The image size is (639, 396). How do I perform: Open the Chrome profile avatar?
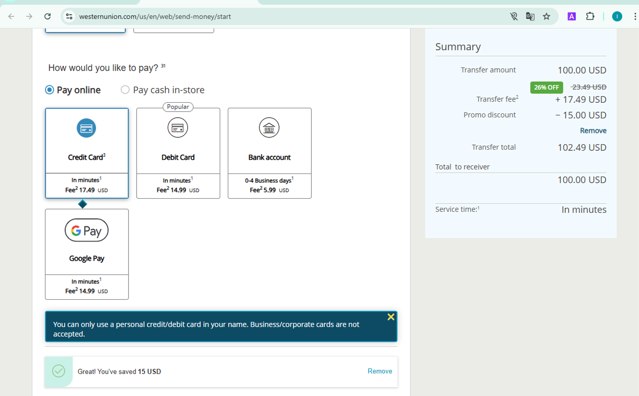[x=617, y=16]
